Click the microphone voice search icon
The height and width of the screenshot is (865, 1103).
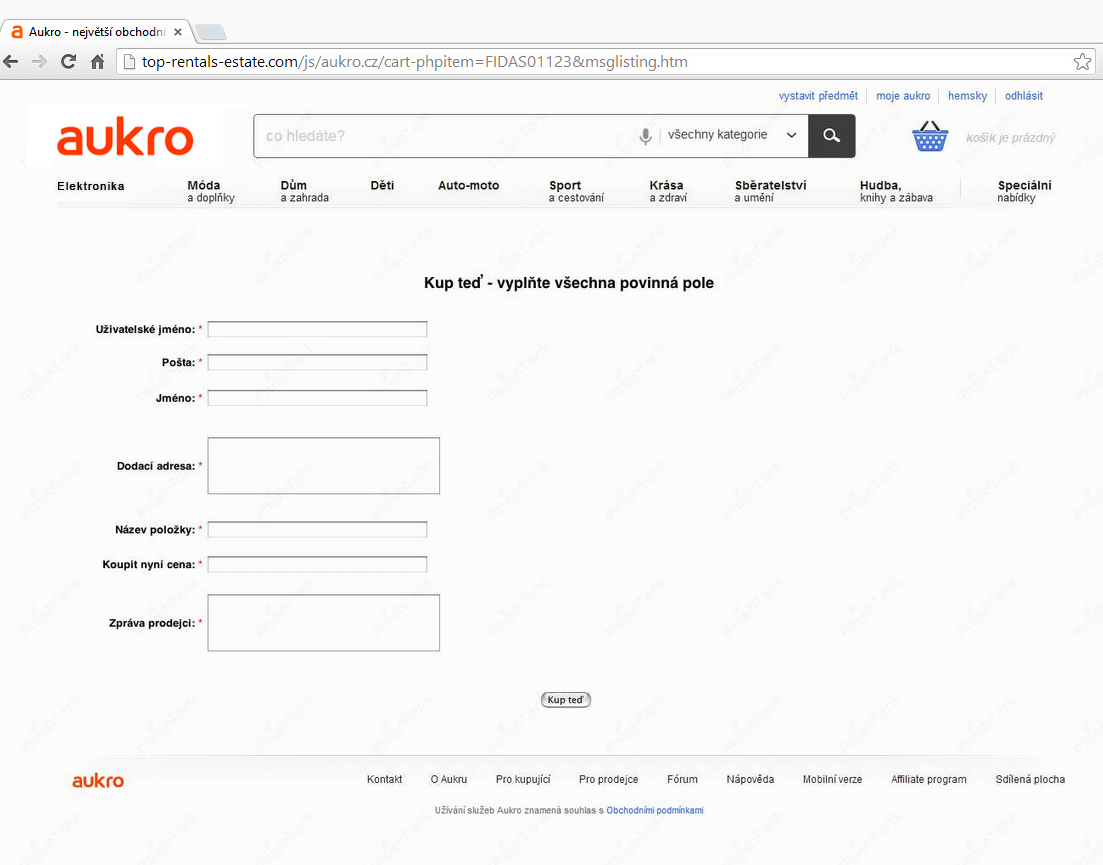click(645, 136)
